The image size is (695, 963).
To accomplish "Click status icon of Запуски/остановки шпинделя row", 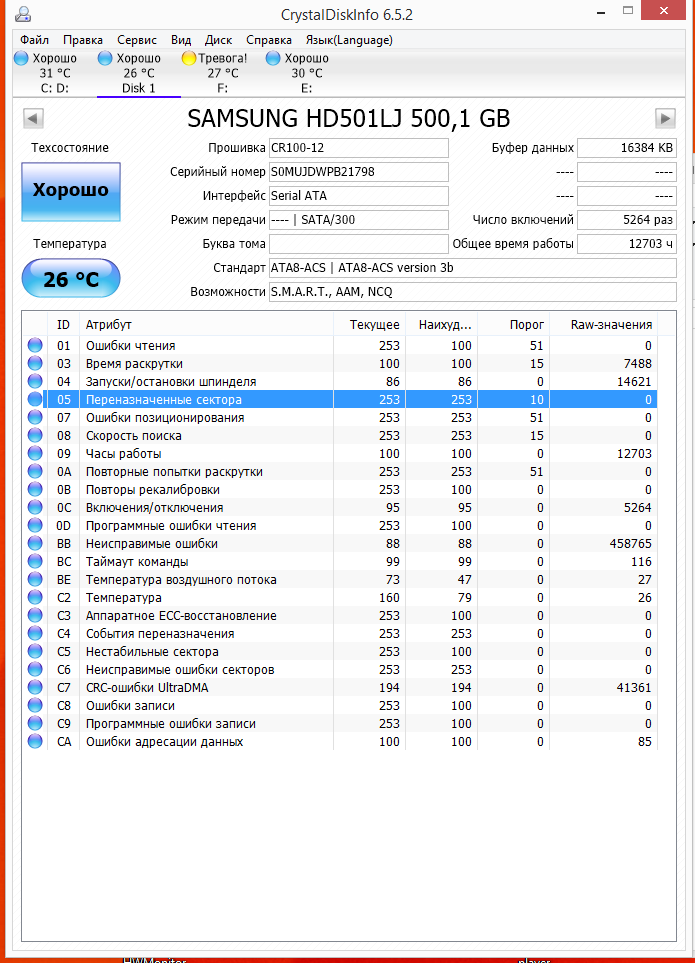I will pyautogui.click(x=35, y=381).
